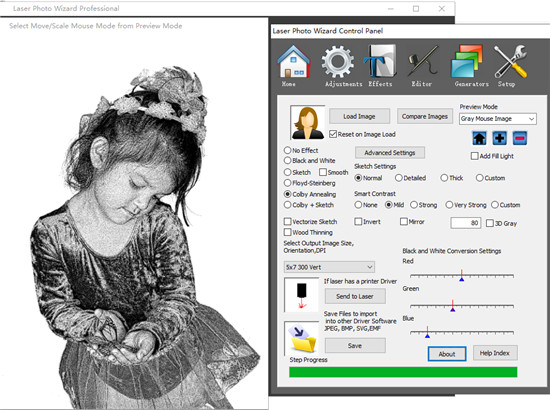Open Advanced Settings
This screenshot has width=550, height=410.
[x=390, y=153]
